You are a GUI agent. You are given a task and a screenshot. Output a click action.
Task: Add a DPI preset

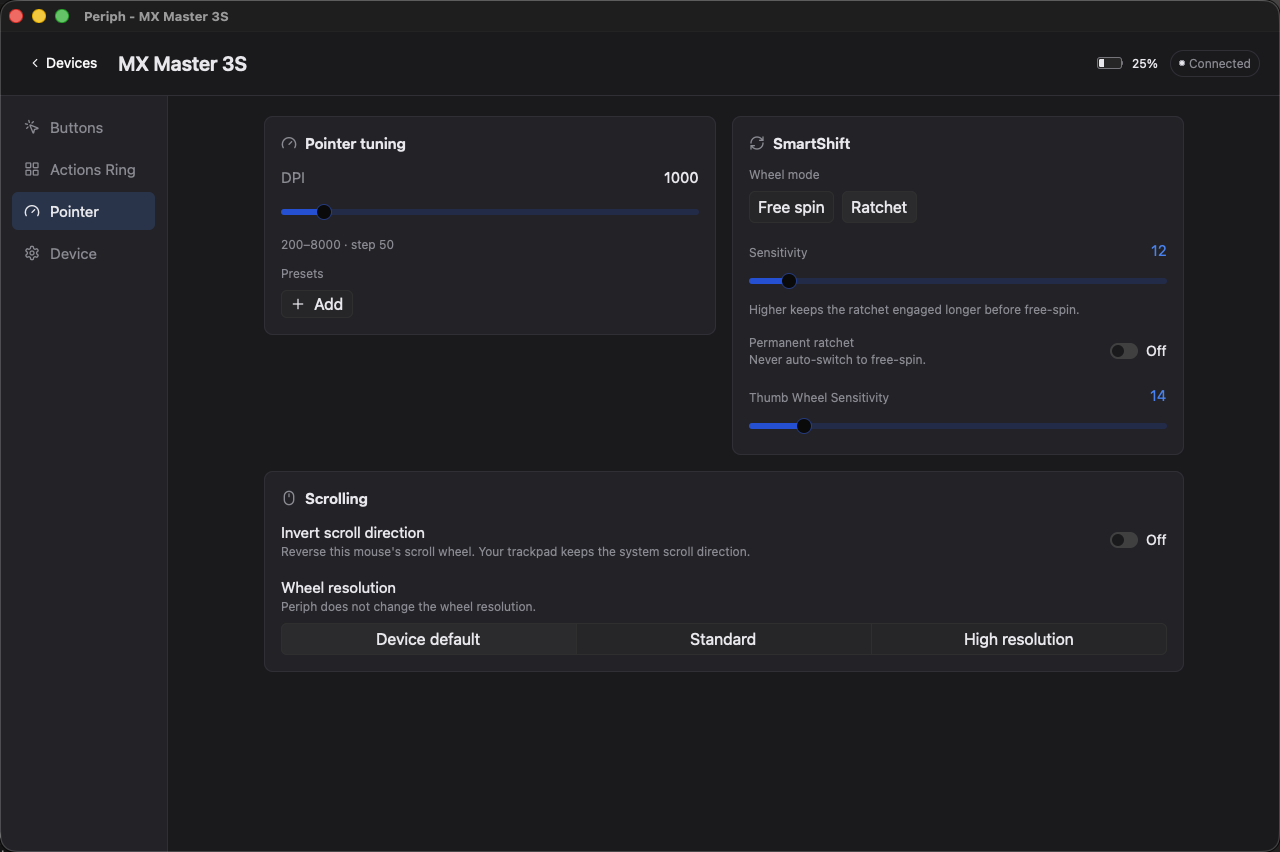(317, 304)
